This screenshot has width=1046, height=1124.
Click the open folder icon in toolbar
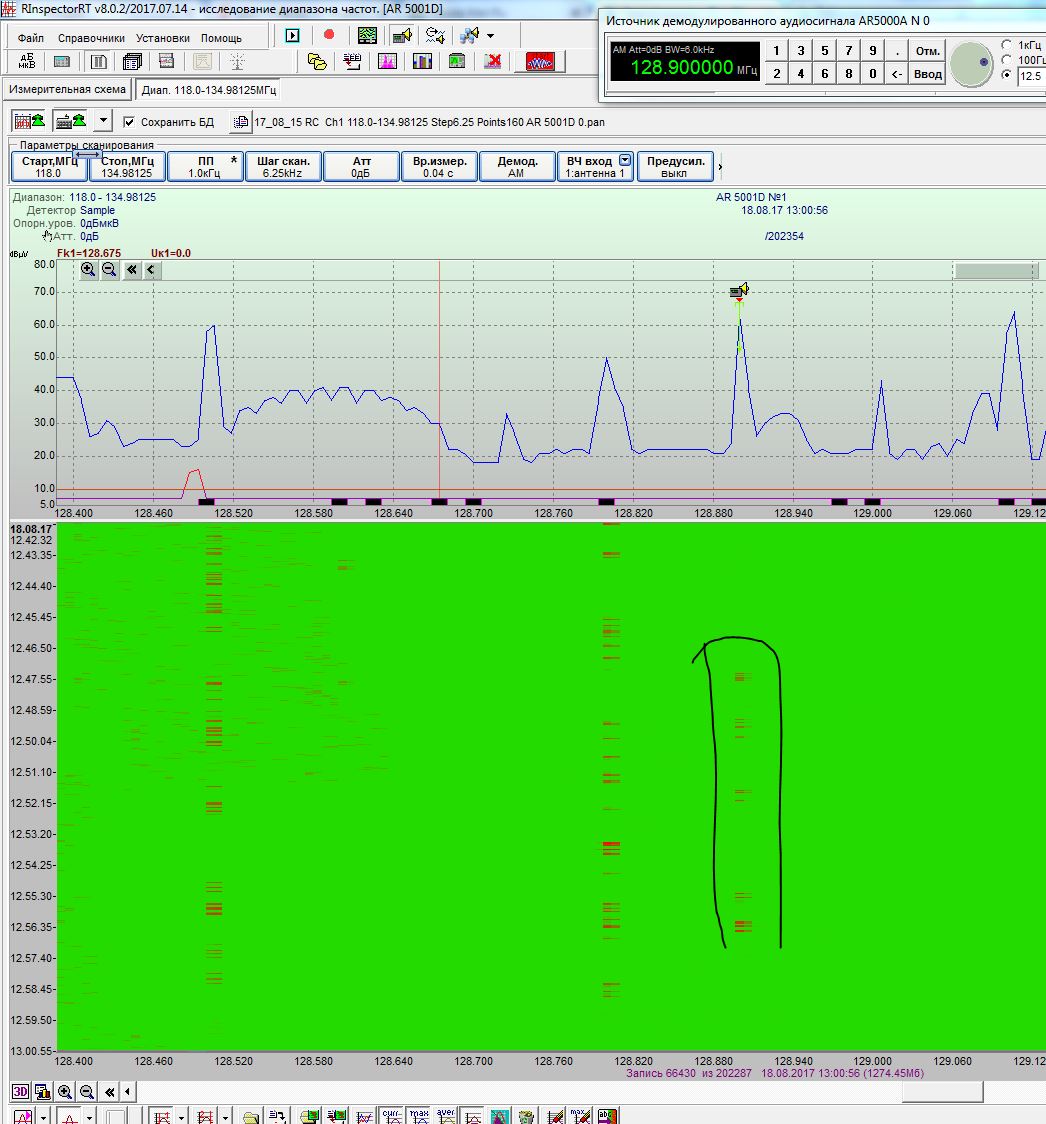click(317, 61)
